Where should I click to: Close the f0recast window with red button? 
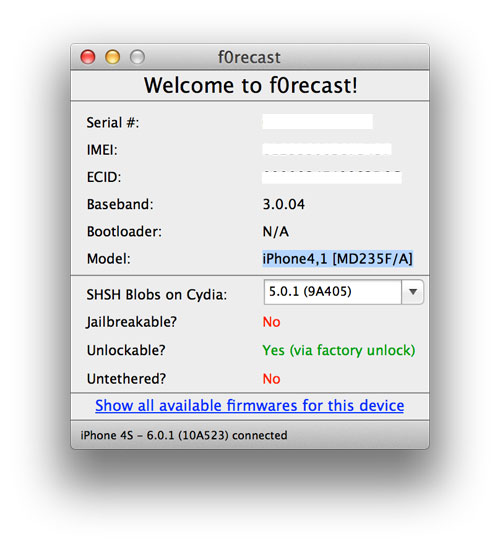pyautogui.click(x=88, y=57)
